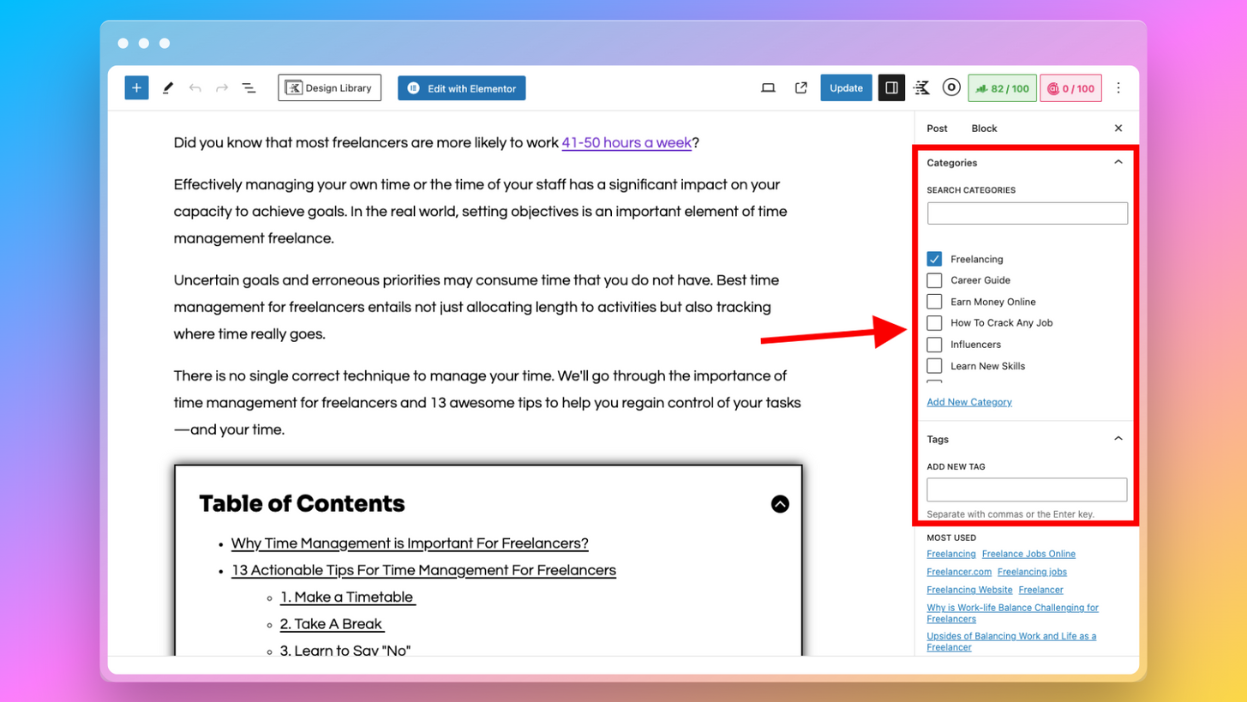Screen dimensions: 1248x702
Task: Open the desktop preview icon
Action: 768,87
